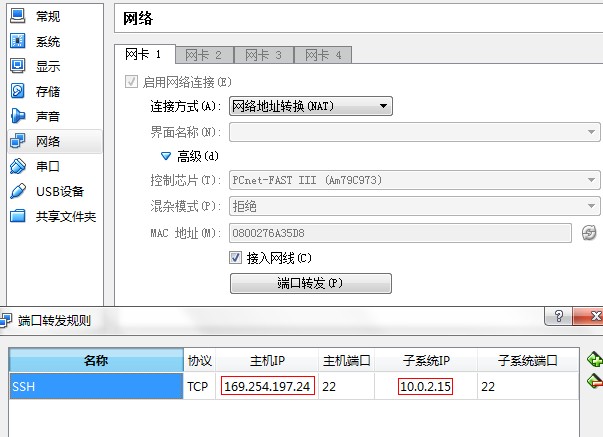Toggle the 接入网线 (Cable Connected) checkbox
This screenshot has width=603, height=437.
click(237, 258)
